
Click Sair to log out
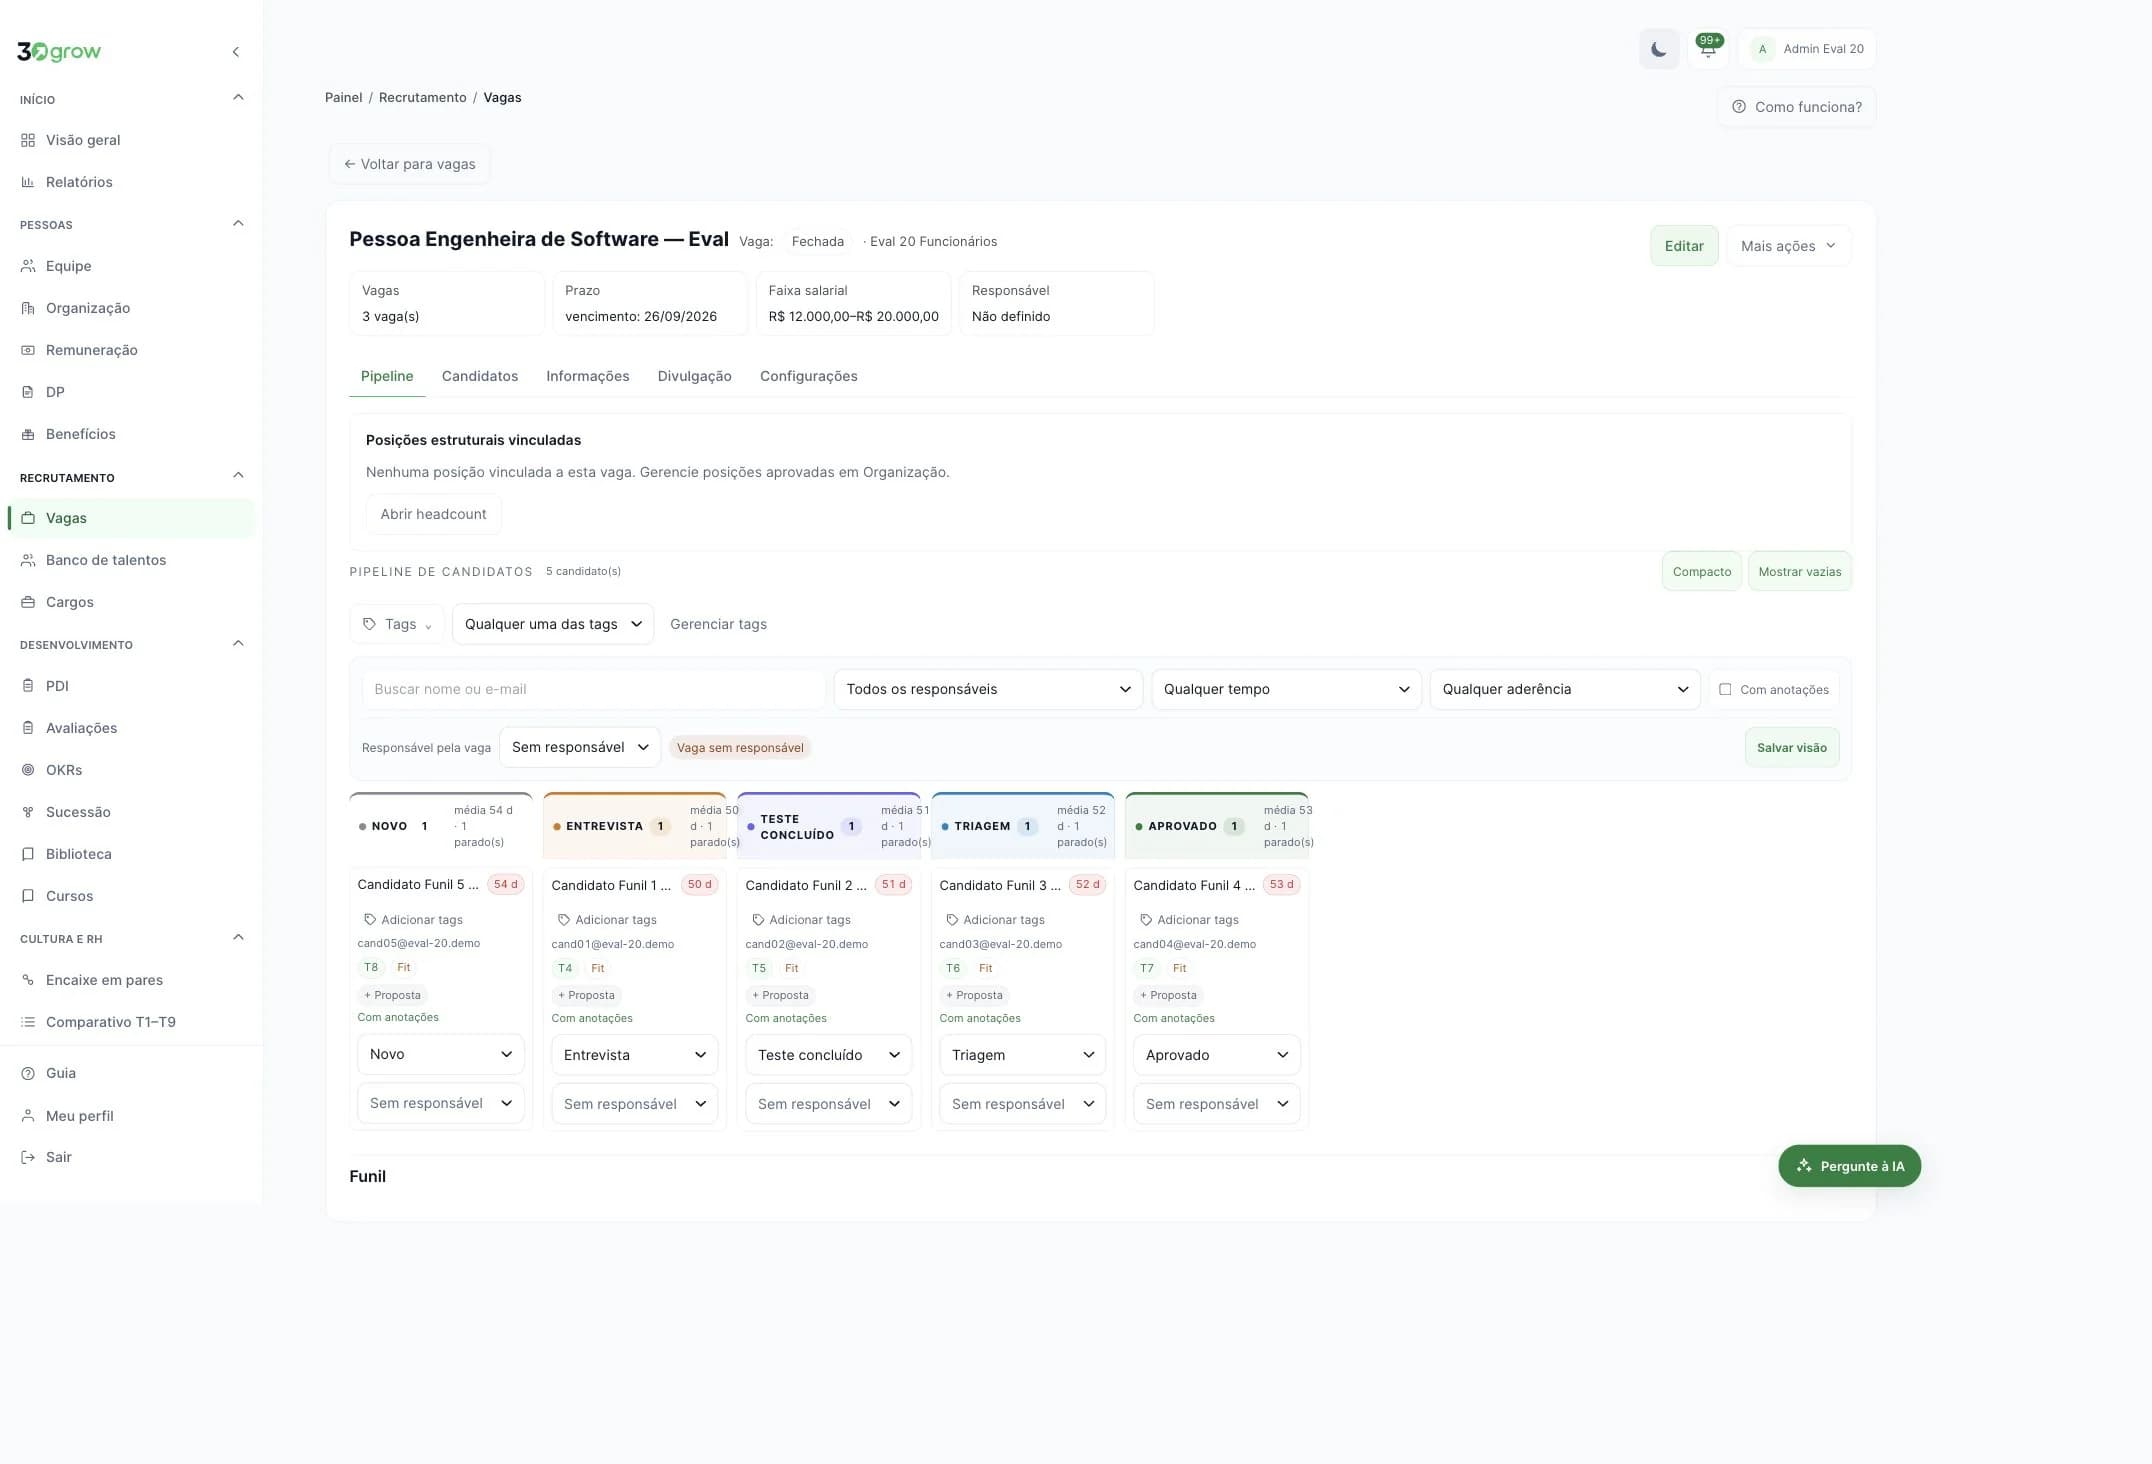130,1157
